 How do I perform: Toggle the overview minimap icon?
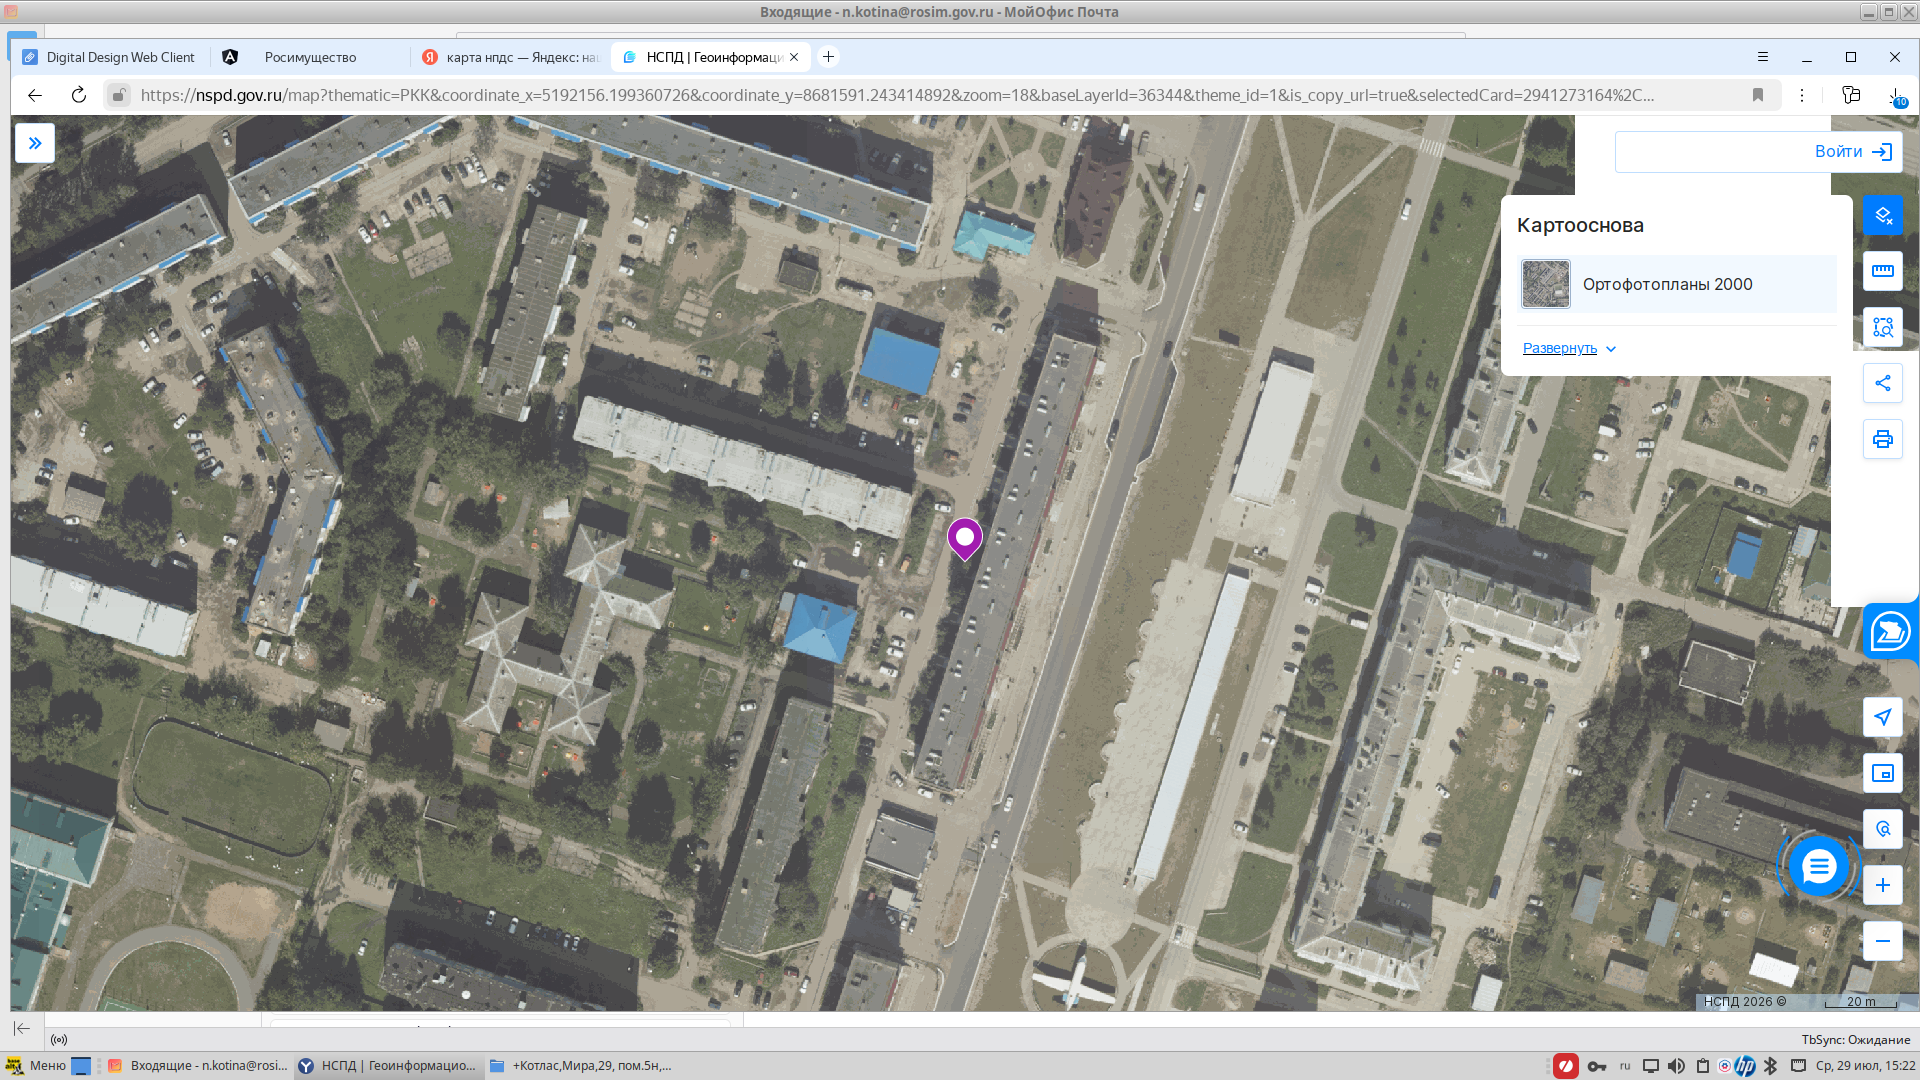coord(1883,773)
